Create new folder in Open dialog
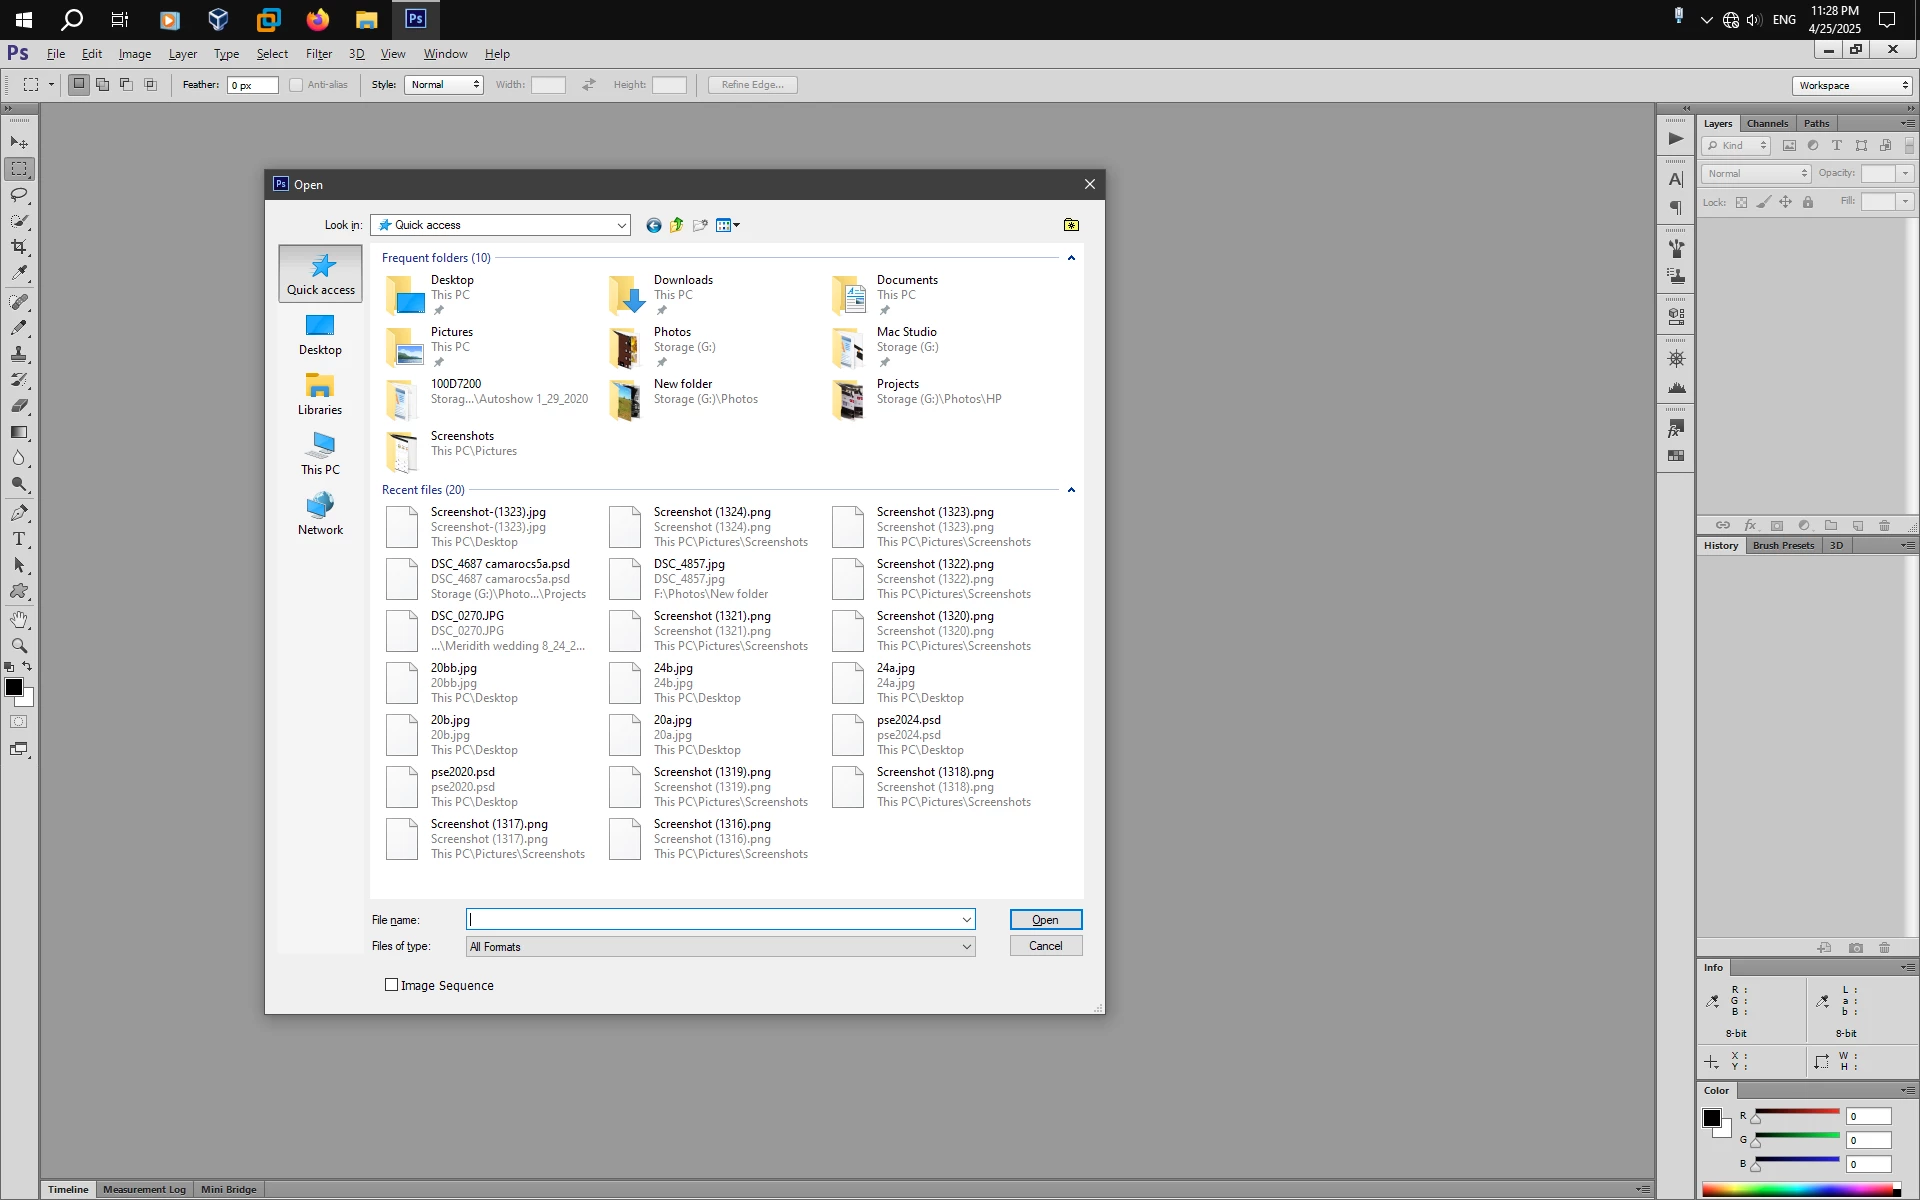 (x=700, y=225)
